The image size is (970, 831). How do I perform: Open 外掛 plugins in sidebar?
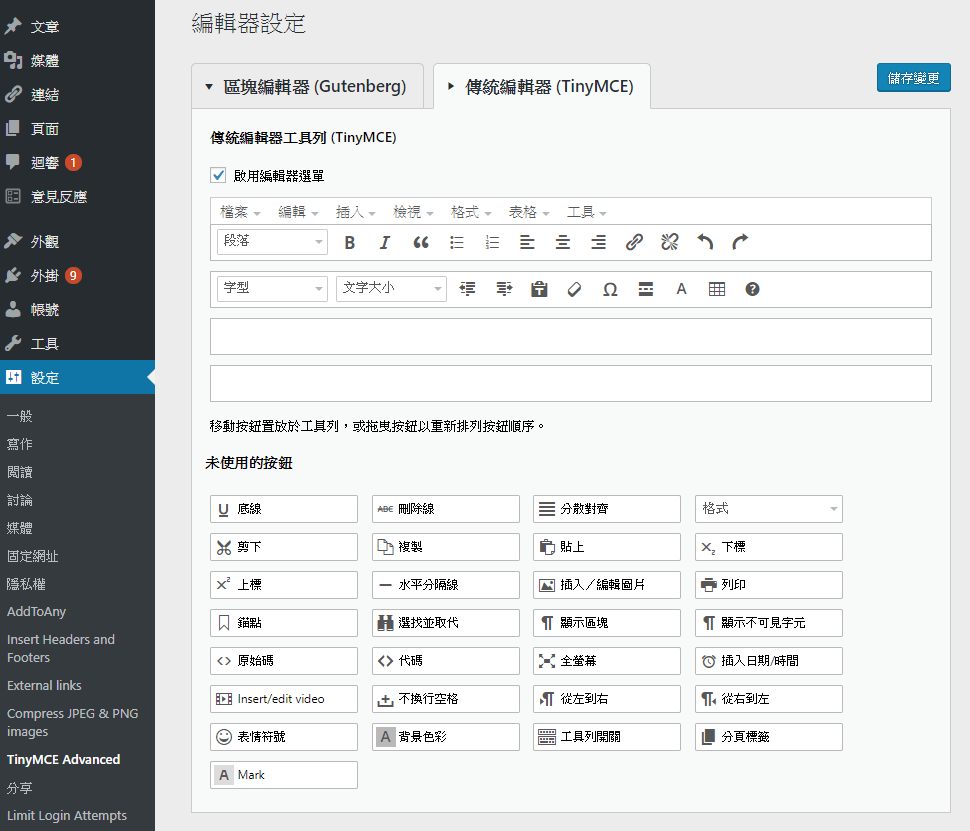pos(77,275)
